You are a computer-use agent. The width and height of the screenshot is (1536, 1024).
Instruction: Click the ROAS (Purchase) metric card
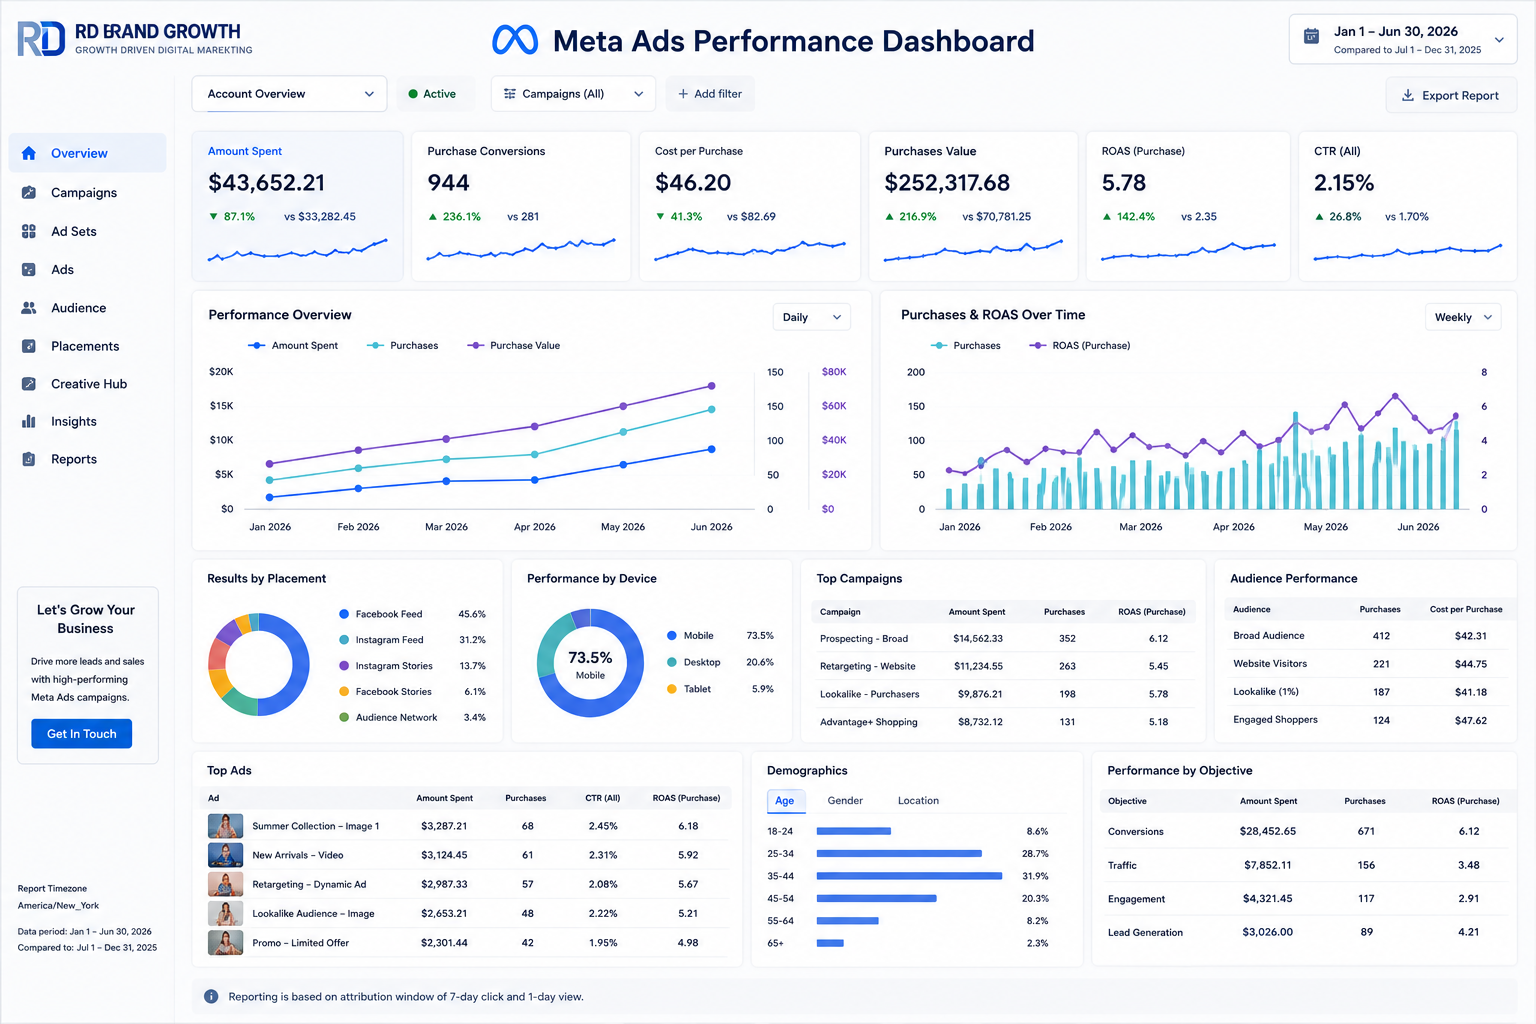coord(1188,206)
